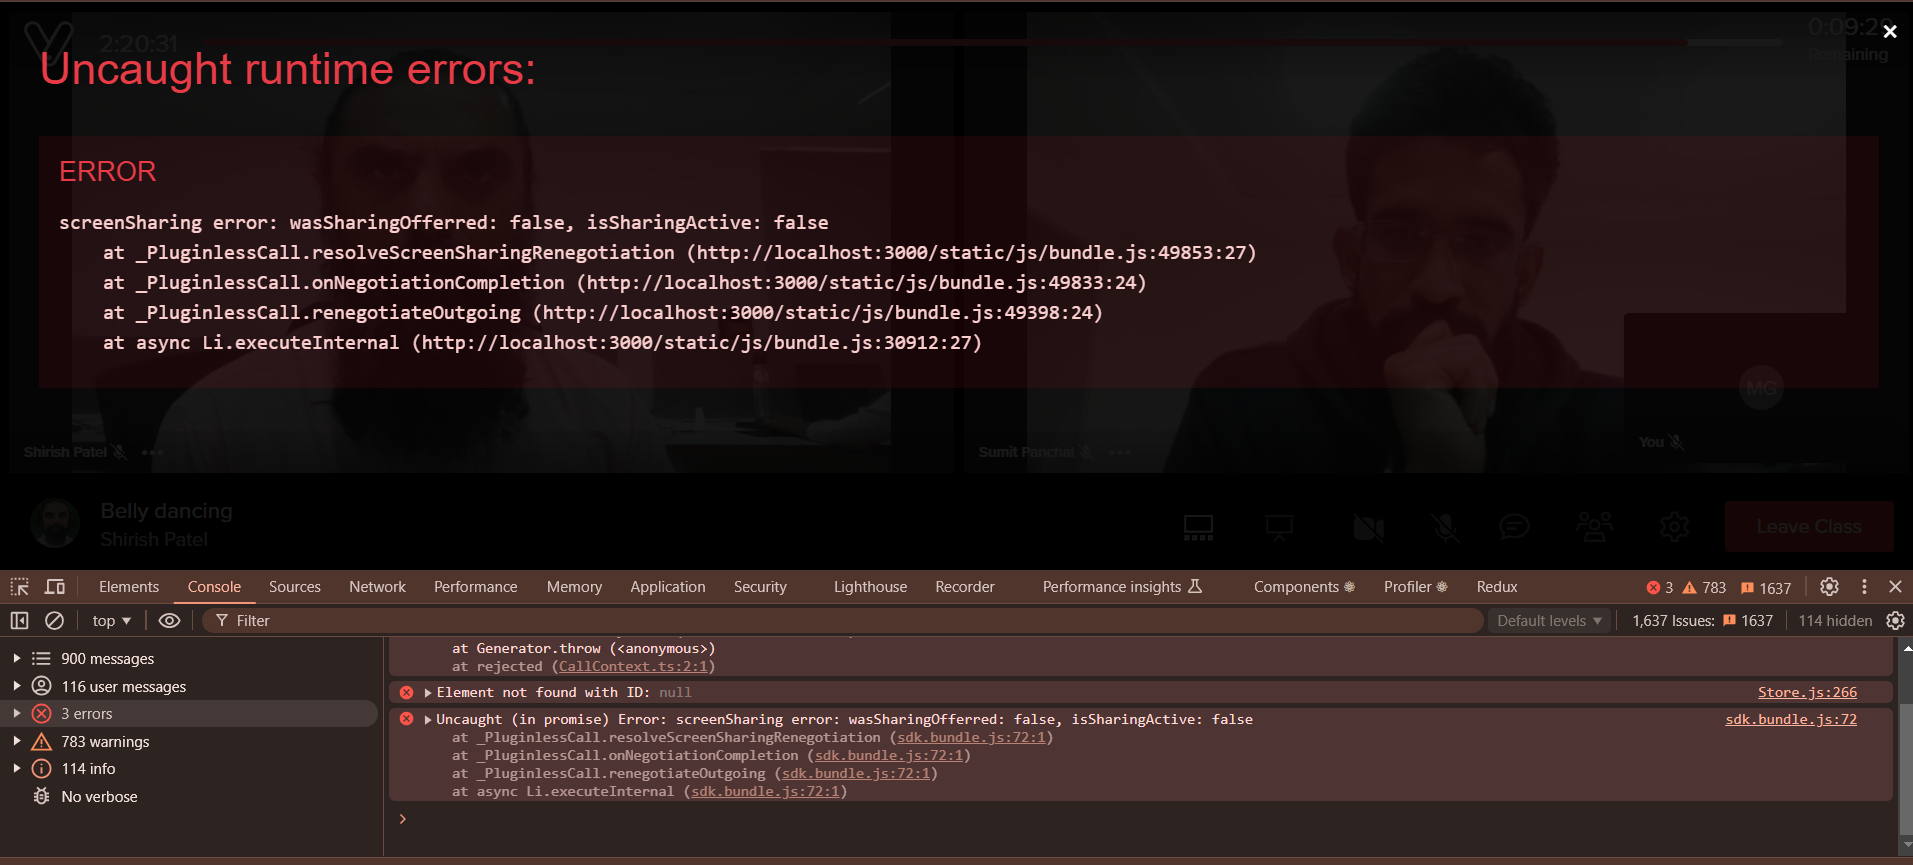1913x865 pixels.
Task: Open the top JavaScript context dropdown
Action: click(x=112, y=621)
